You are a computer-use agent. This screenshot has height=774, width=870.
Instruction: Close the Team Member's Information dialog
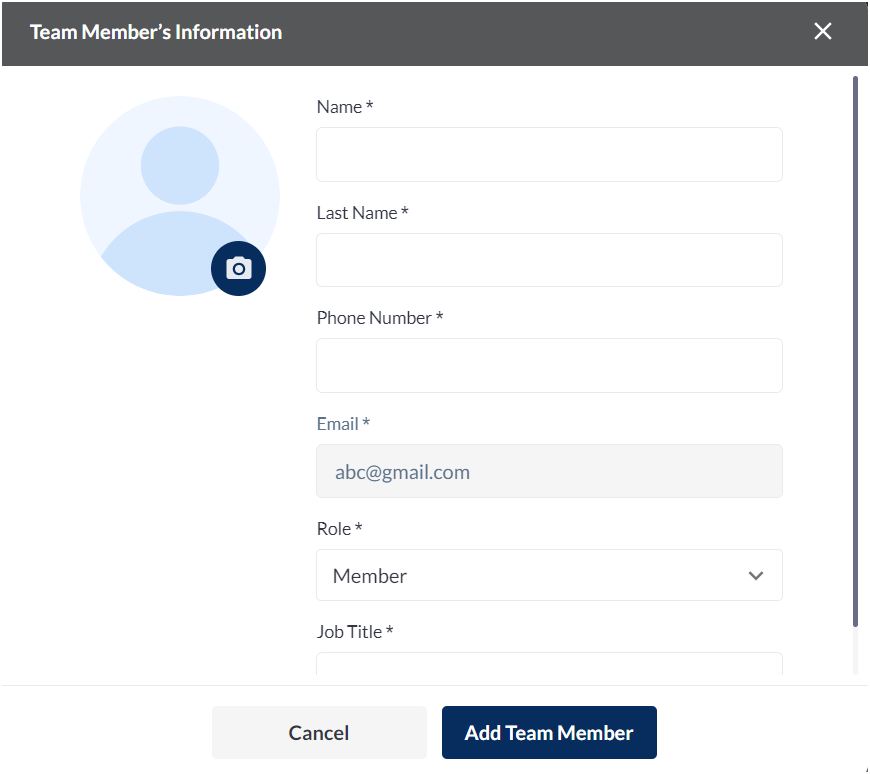[822, 32]
